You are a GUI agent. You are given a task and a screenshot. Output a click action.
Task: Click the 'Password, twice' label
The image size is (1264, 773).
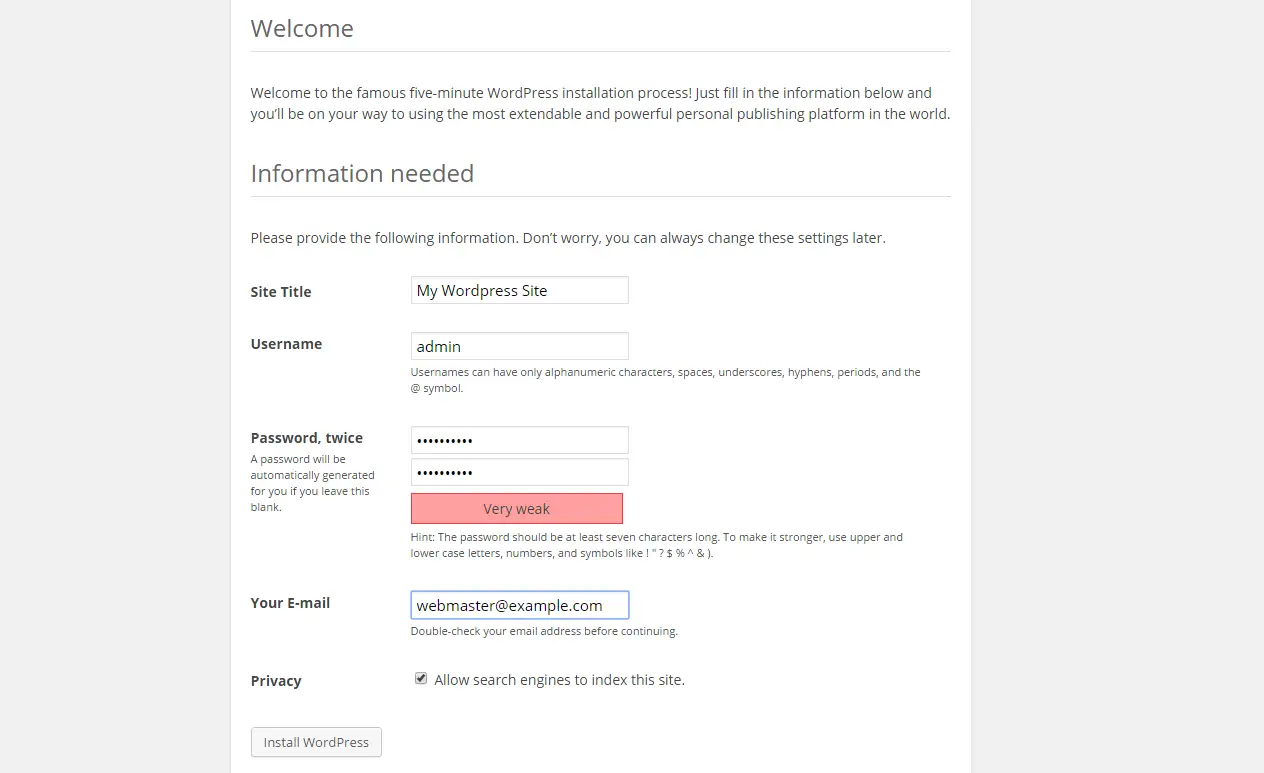pos(307,438)
